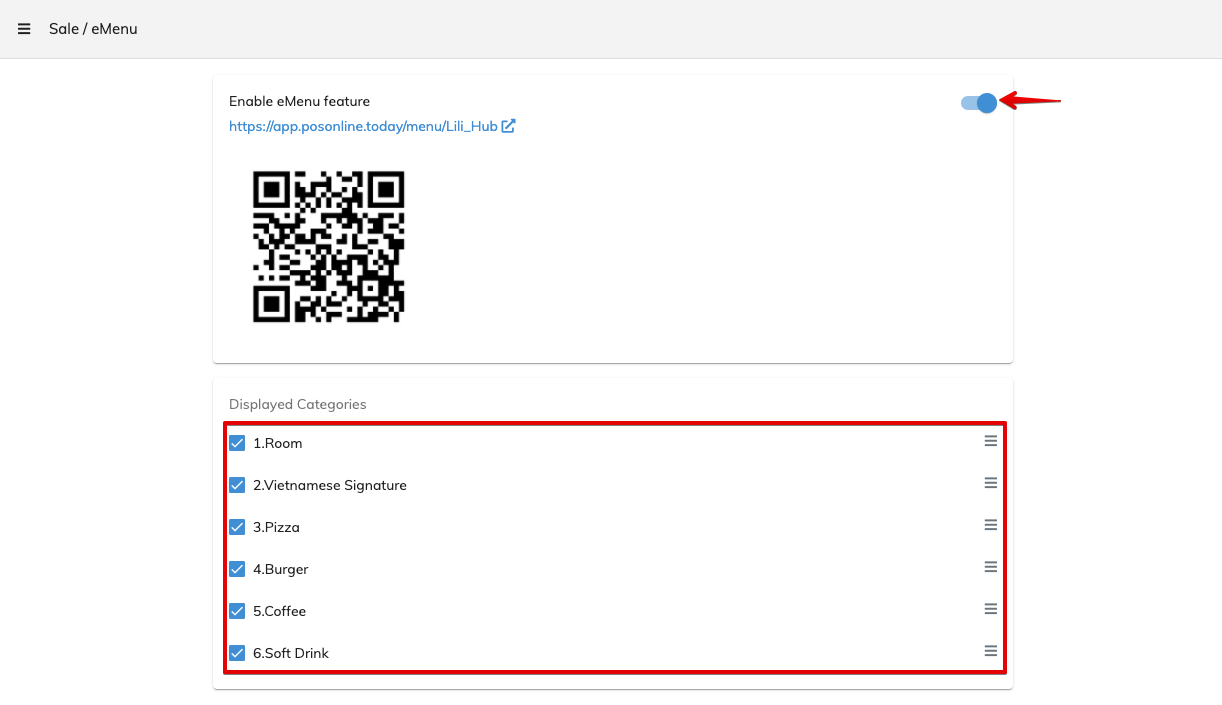Uncheck the 3.Pizza category checkbox

coord(237,527)
